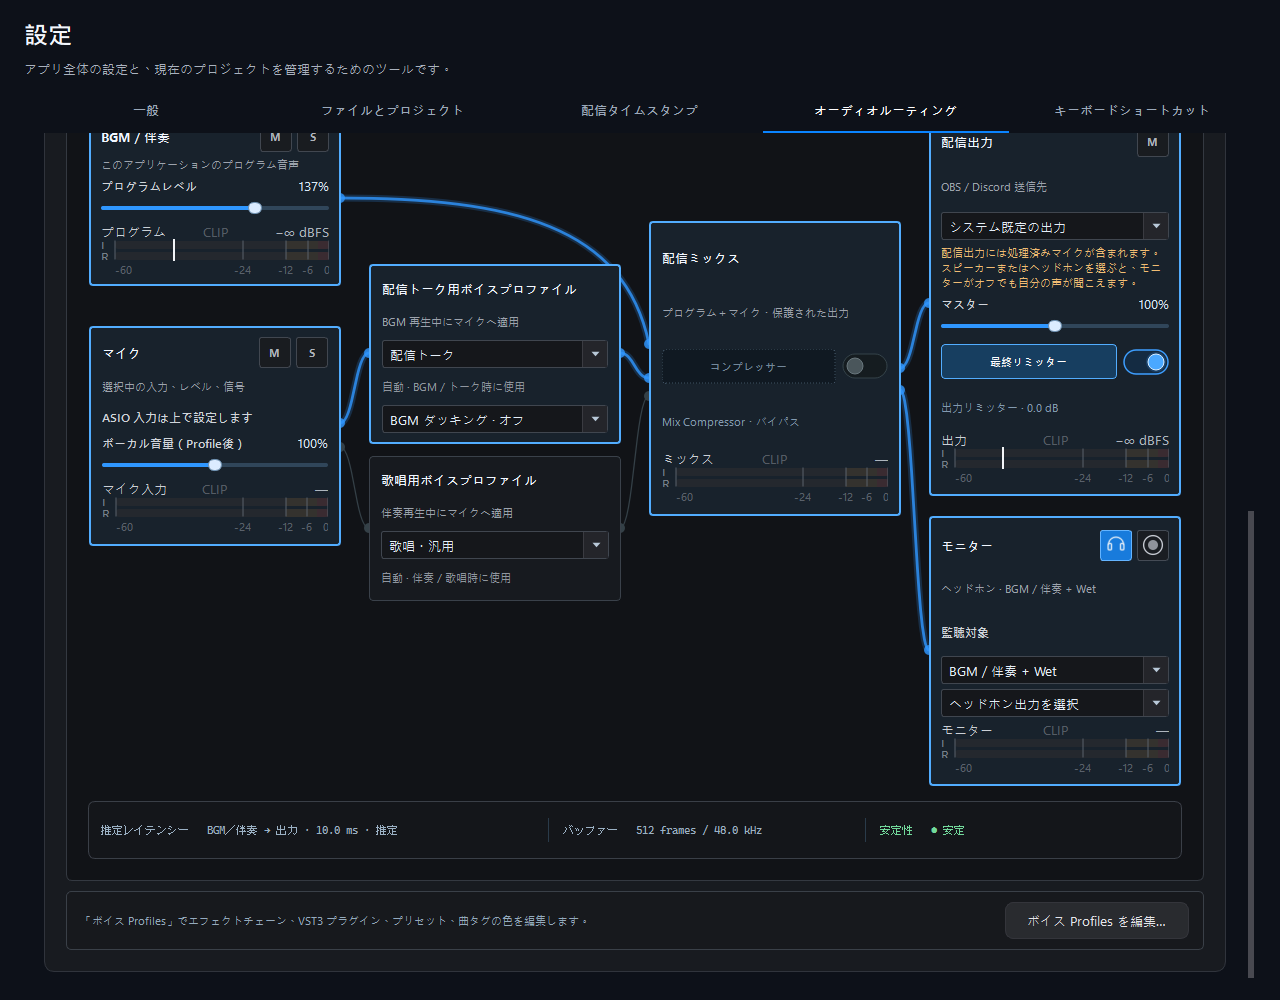Adjust the ボーカル音量 slider handle
Viewport: 1280px width, 1000px height.
pos(215,465)
